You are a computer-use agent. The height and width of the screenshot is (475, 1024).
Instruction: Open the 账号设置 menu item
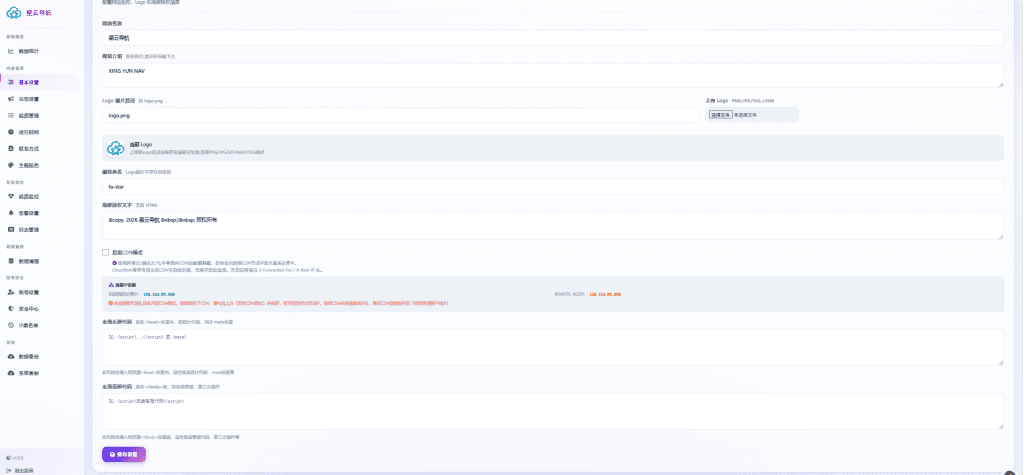coord(39,292)
